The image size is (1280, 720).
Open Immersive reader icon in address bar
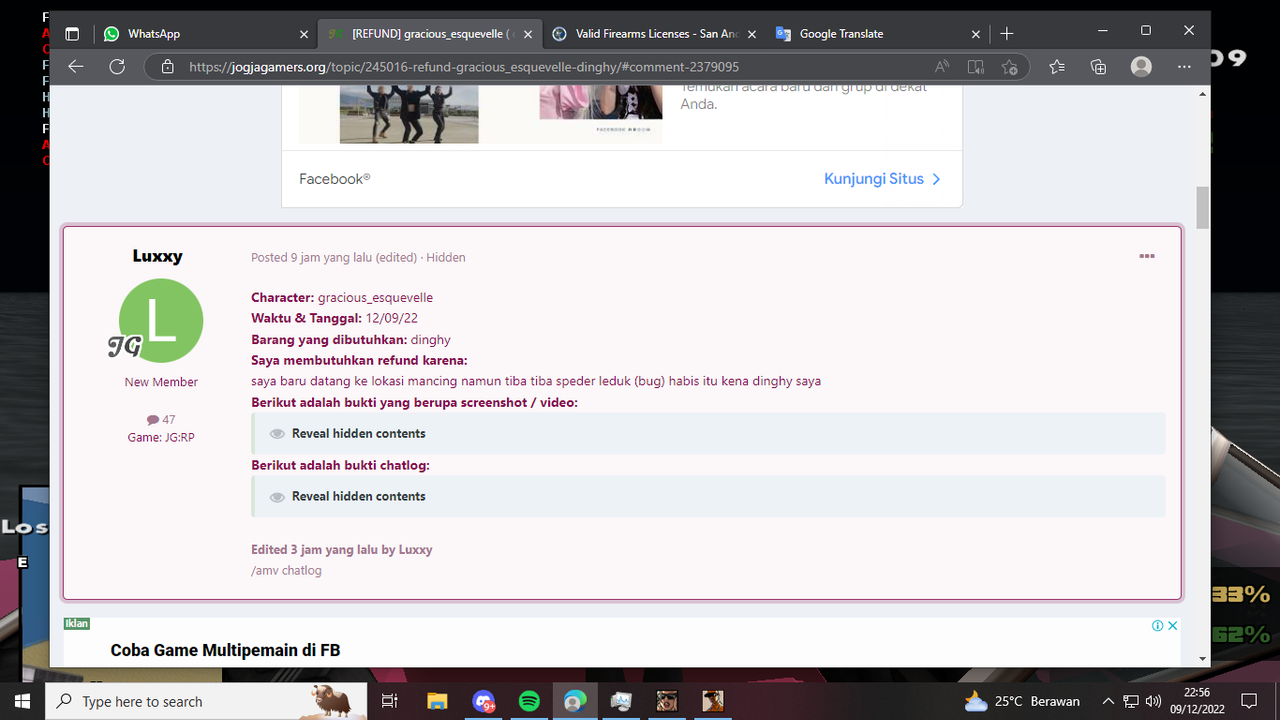[x=976, y=67]
